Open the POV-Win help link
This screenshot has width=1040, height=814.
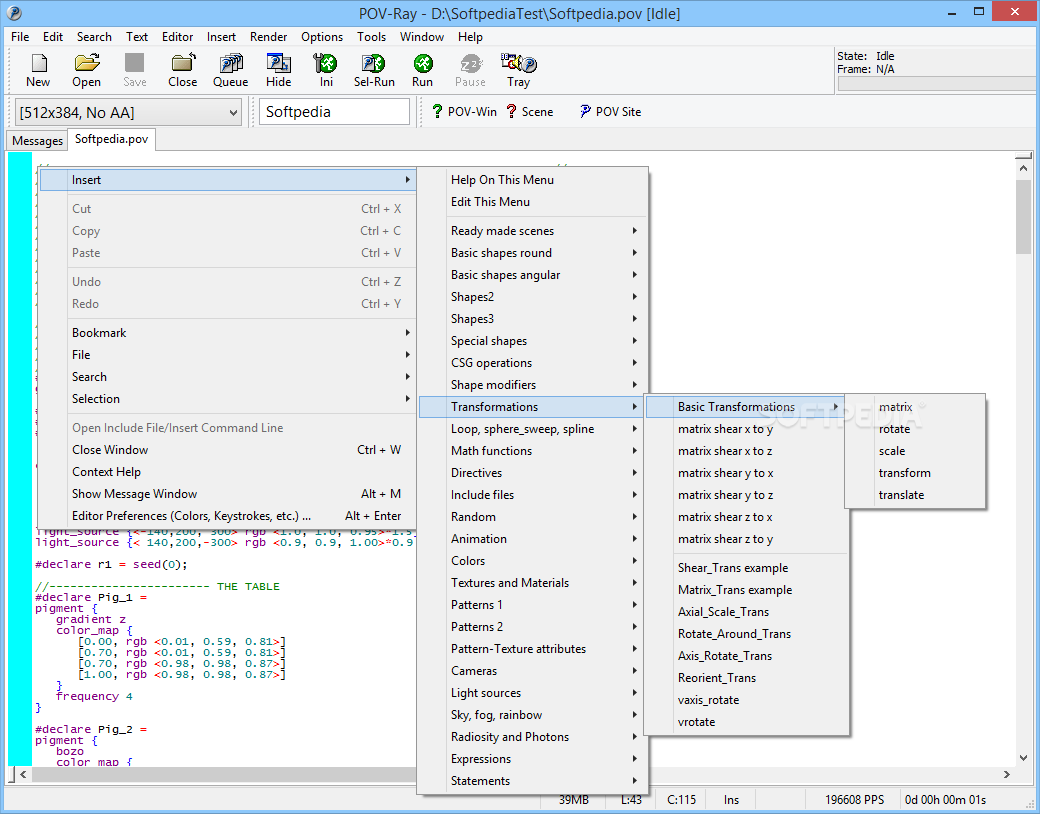(464, 111)
